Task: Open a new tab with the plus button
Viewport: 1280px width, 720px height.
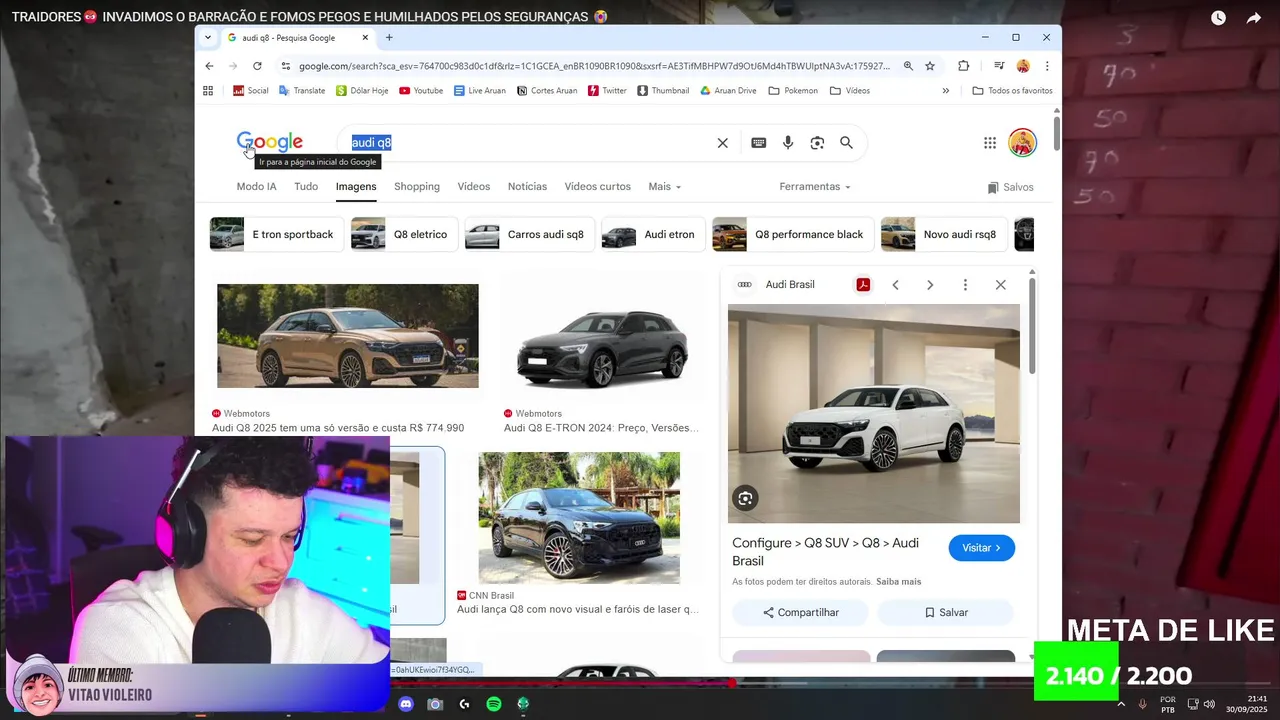Action: [x=389, y=38]
